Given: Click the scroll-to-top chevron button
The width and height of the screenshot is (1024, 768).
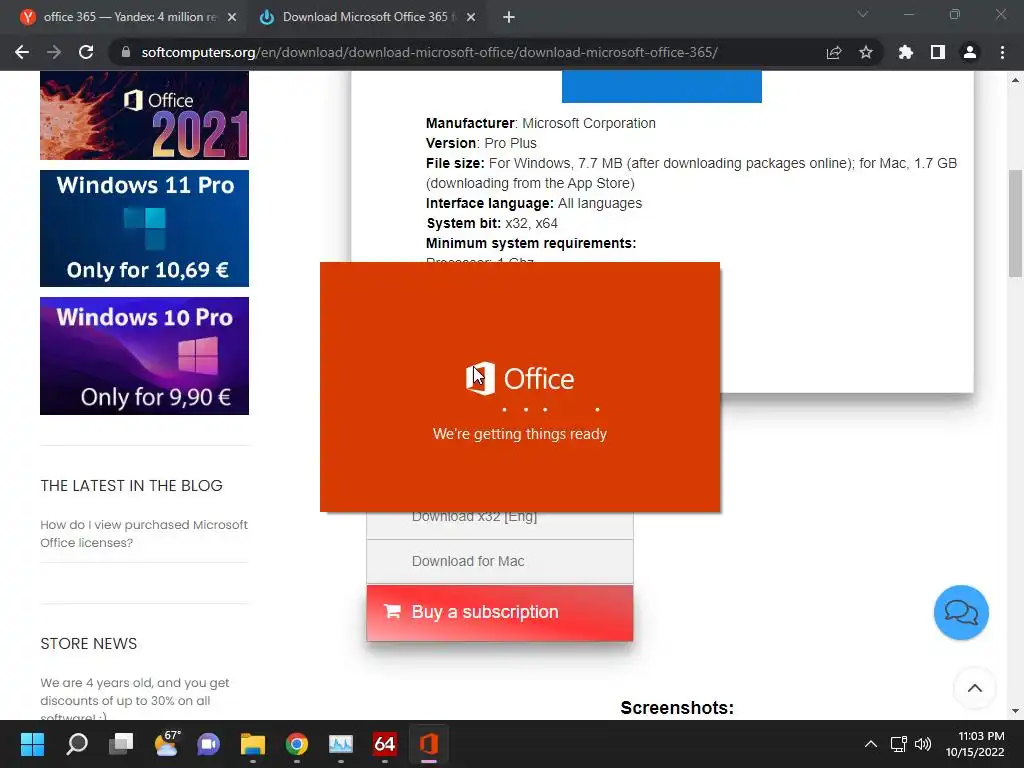Looking at the screenshot, I should tap(974, 688).
